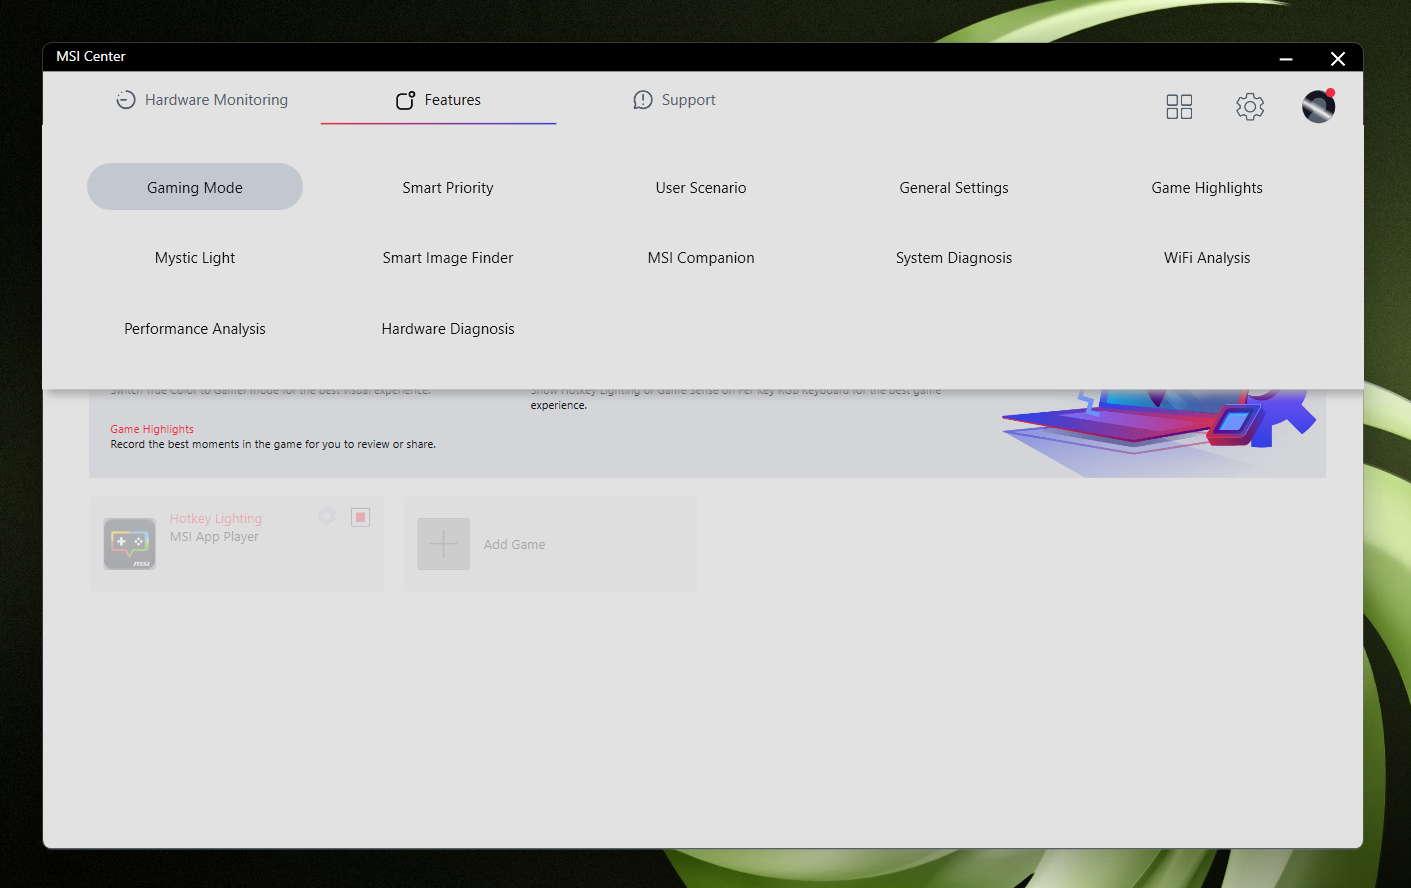Click the Add Game label
The height and width of the screenshot is (888, 1411).
pos(514,545)
